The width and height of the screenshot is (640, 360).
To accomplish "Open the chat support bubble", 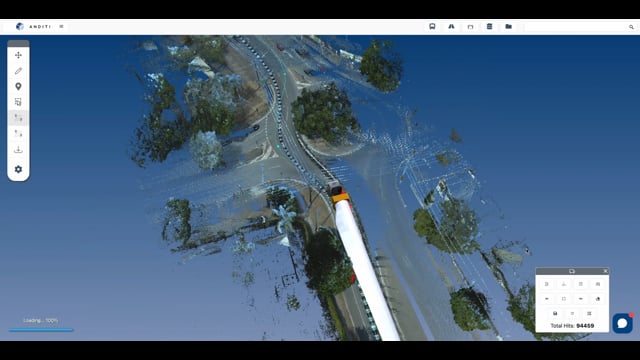I will click(x=622, y=323).
